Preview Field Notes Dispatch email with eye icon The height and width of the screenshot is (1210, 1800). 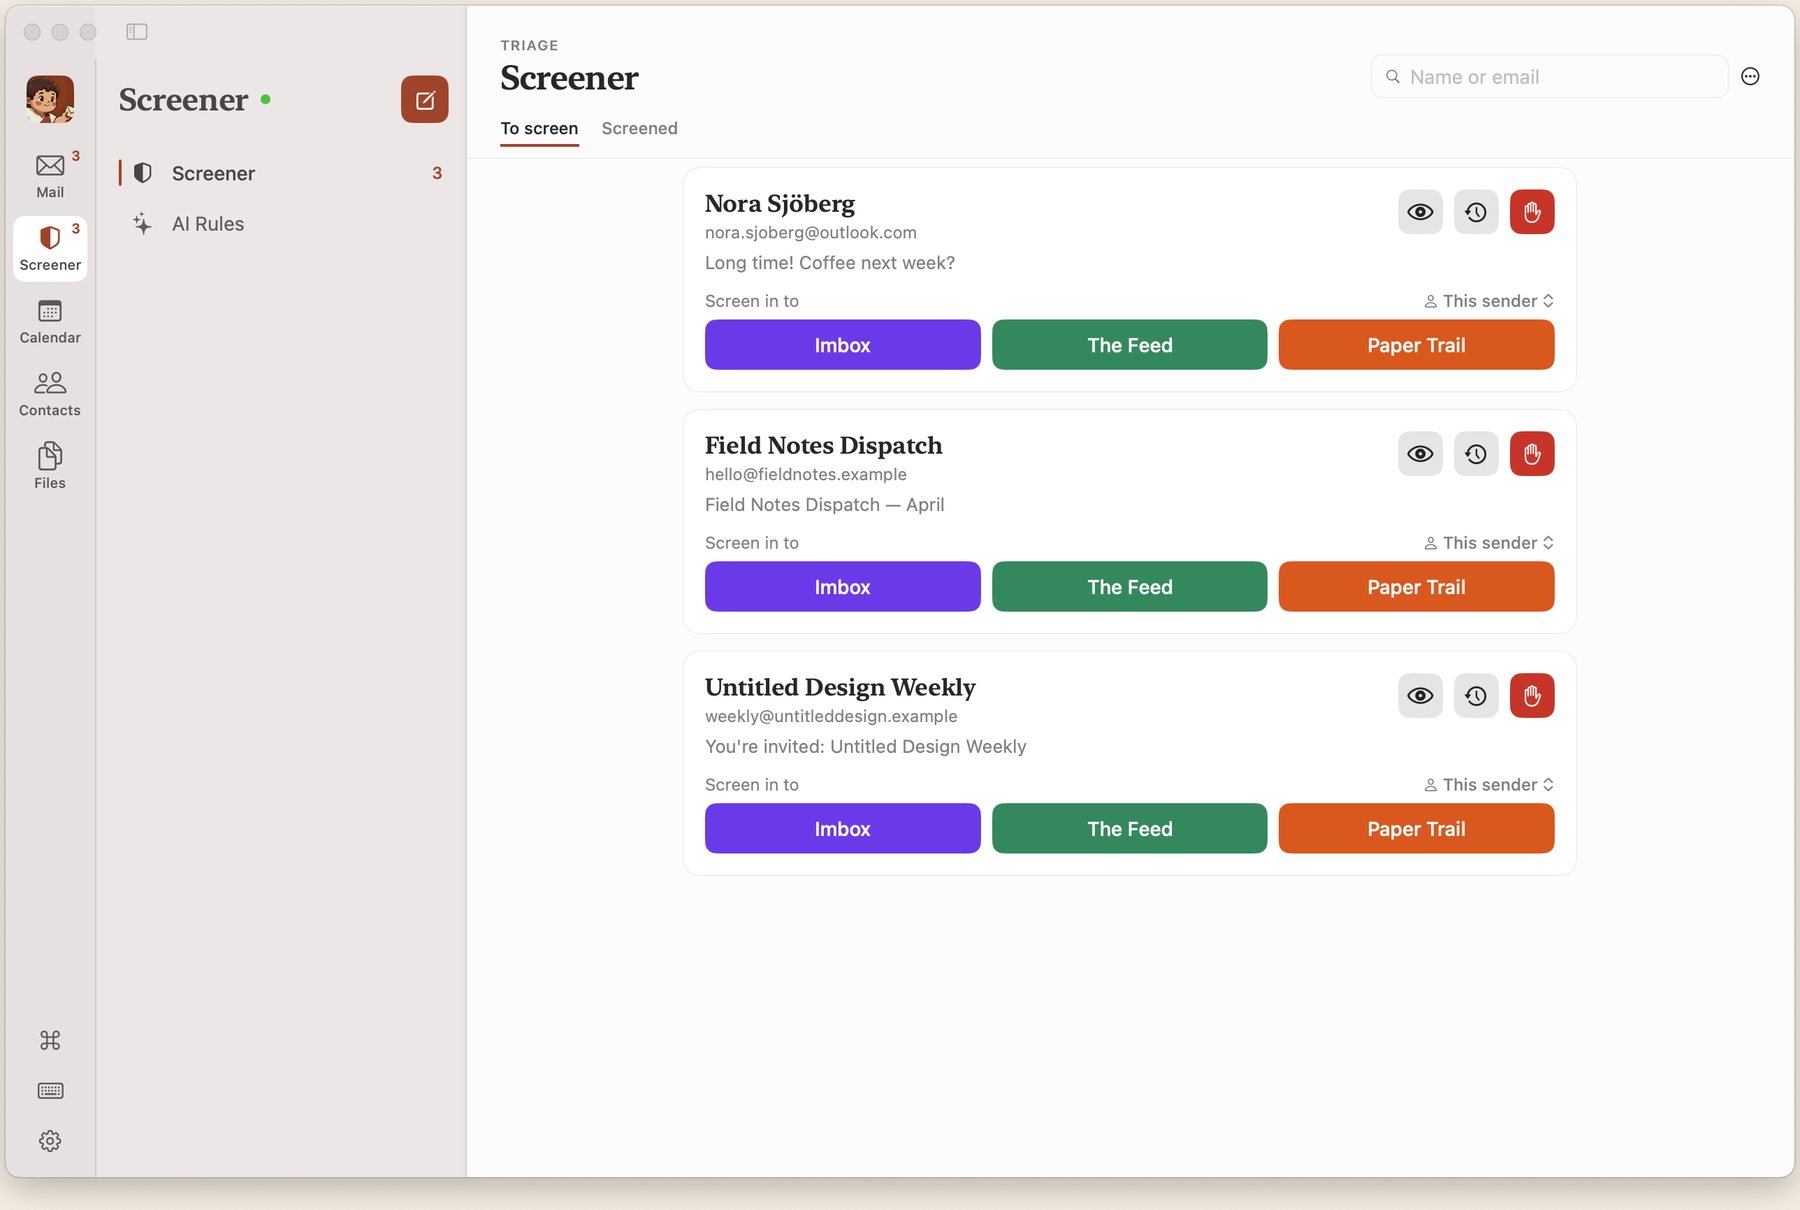tap(1420, 454)
